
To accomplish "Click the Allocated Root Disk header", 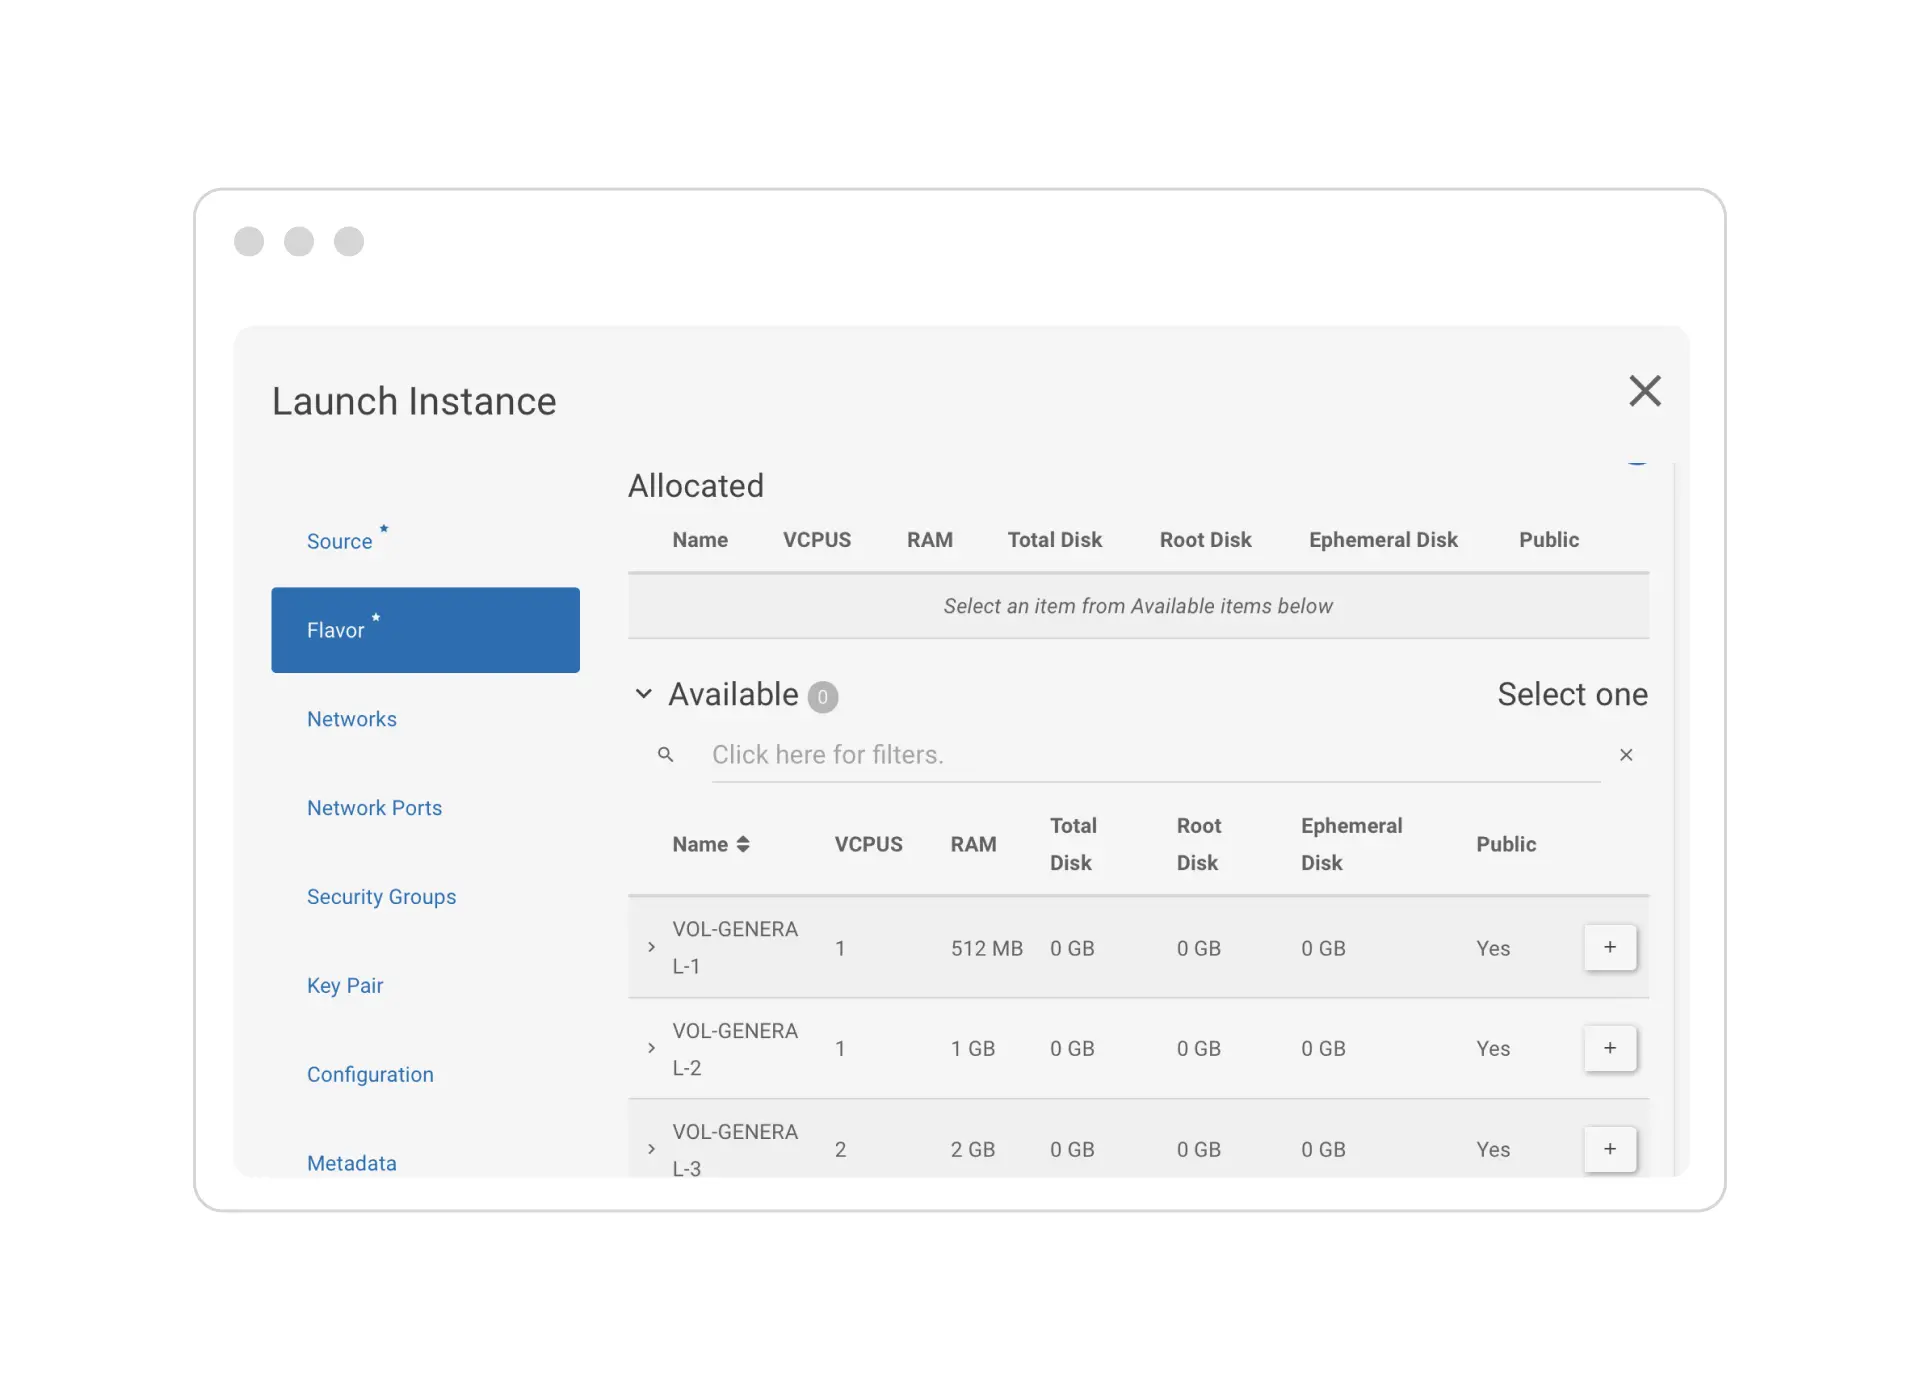I will 1205,540.
